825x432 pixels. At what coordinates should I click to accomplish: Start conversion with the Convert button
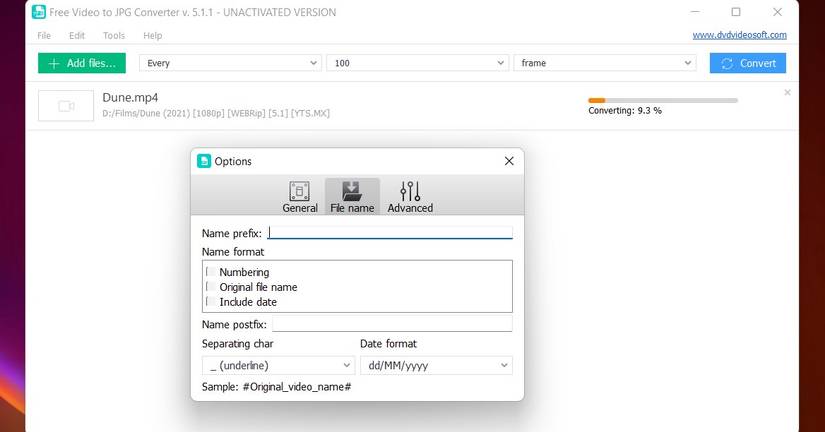(x=748, y=63)
